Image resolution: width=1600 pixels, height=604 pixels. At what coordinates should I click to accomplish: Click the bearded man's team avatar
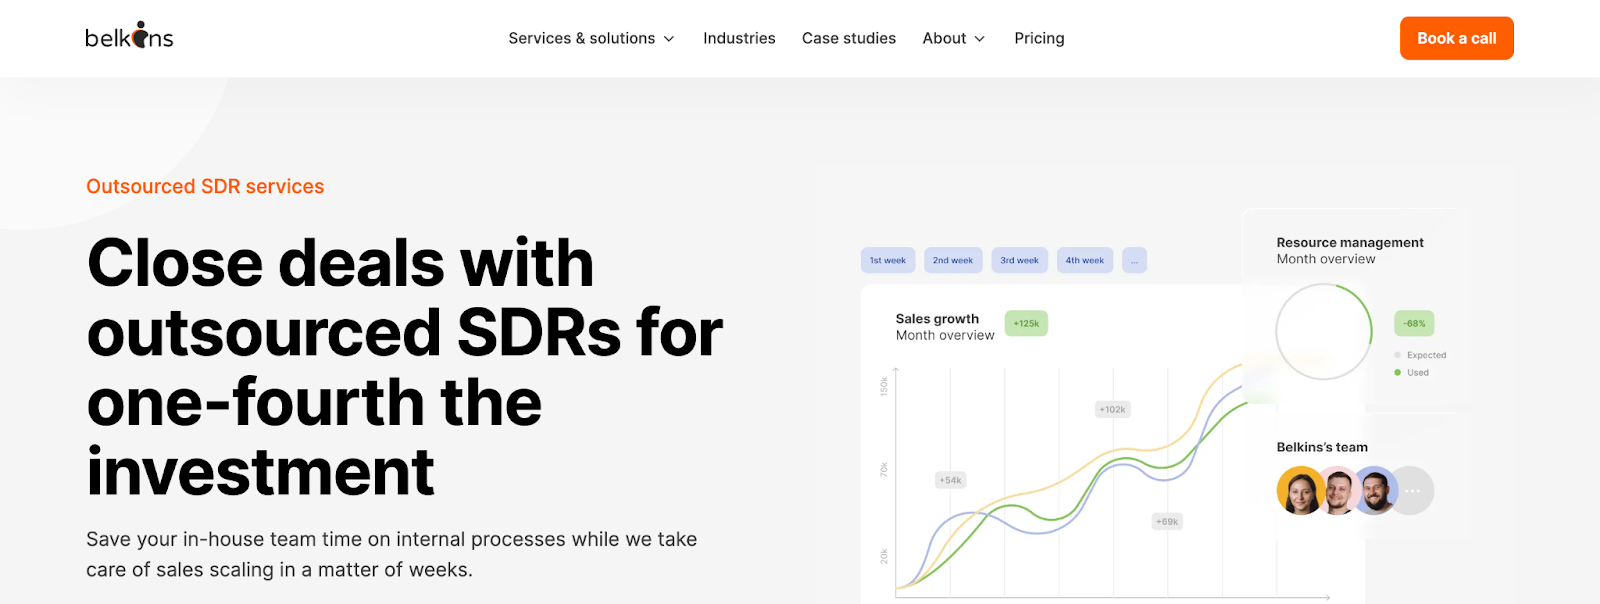click(1376, 490)
